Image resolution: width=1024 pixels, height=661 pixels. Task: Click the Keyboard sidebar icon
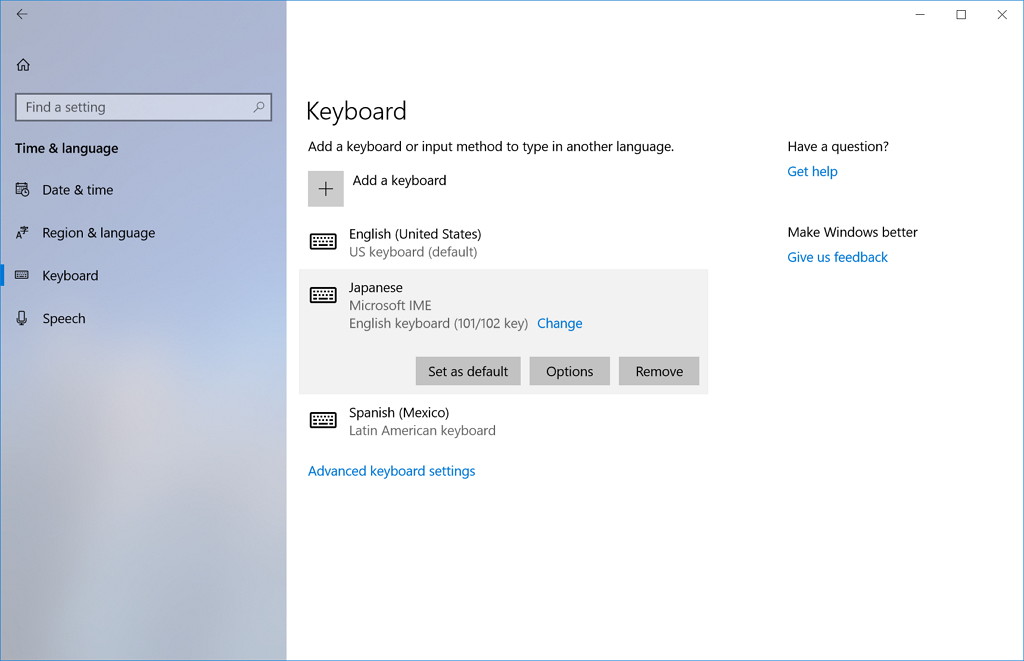22,275
